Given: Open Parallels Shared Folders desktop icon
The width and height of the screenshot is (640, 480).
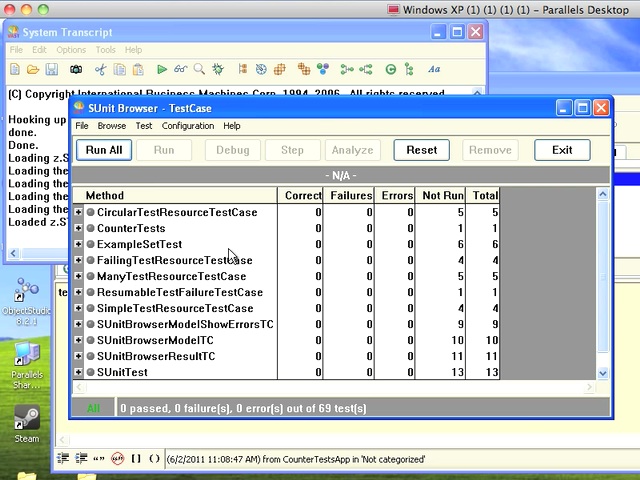Looking at the screenshot, I should click(x=27, y=366).
